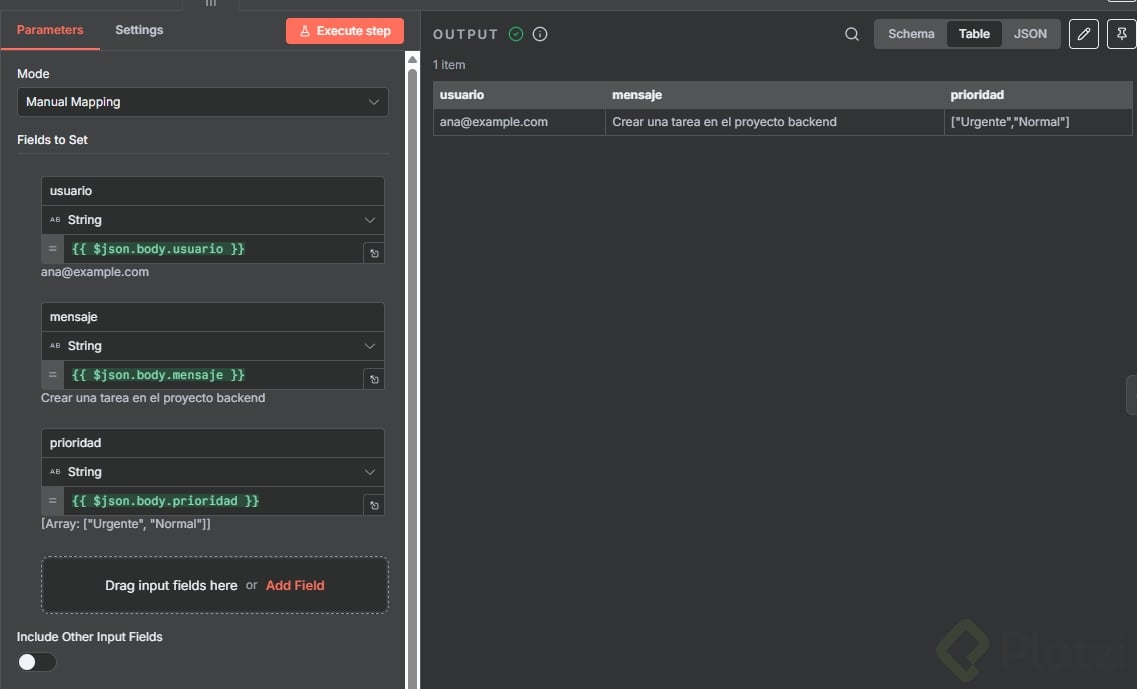Screen dimensions: 1137x689
Task: Click the mensaje field name input
Action: coord(212,318)
